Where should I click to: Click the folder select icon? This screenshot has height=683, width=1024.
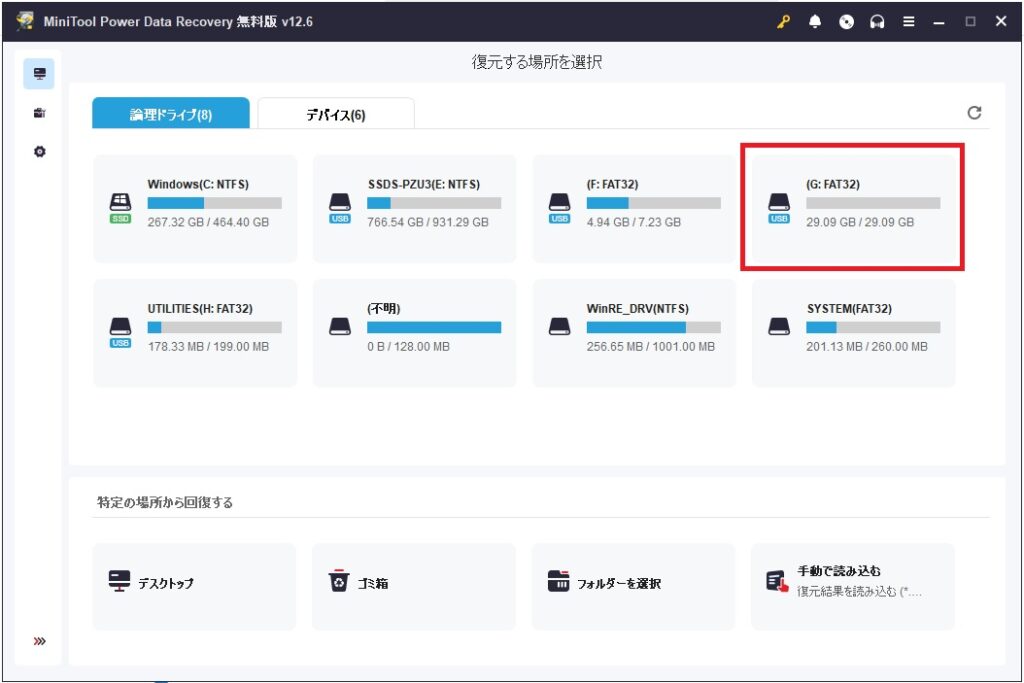coord(558,580)
